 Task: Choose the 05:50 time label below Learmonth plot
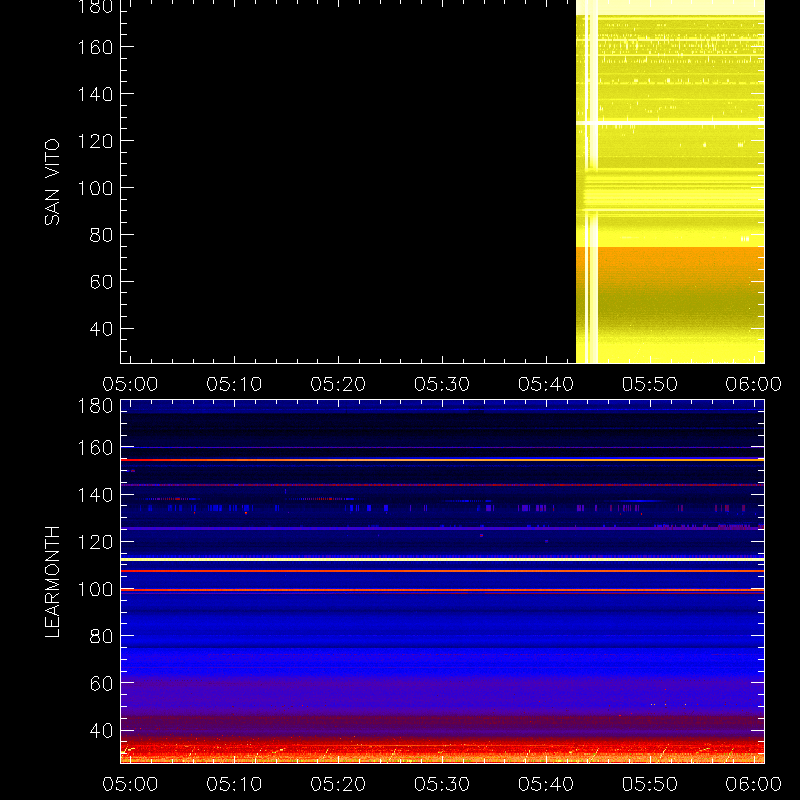[x=650, y=784]
